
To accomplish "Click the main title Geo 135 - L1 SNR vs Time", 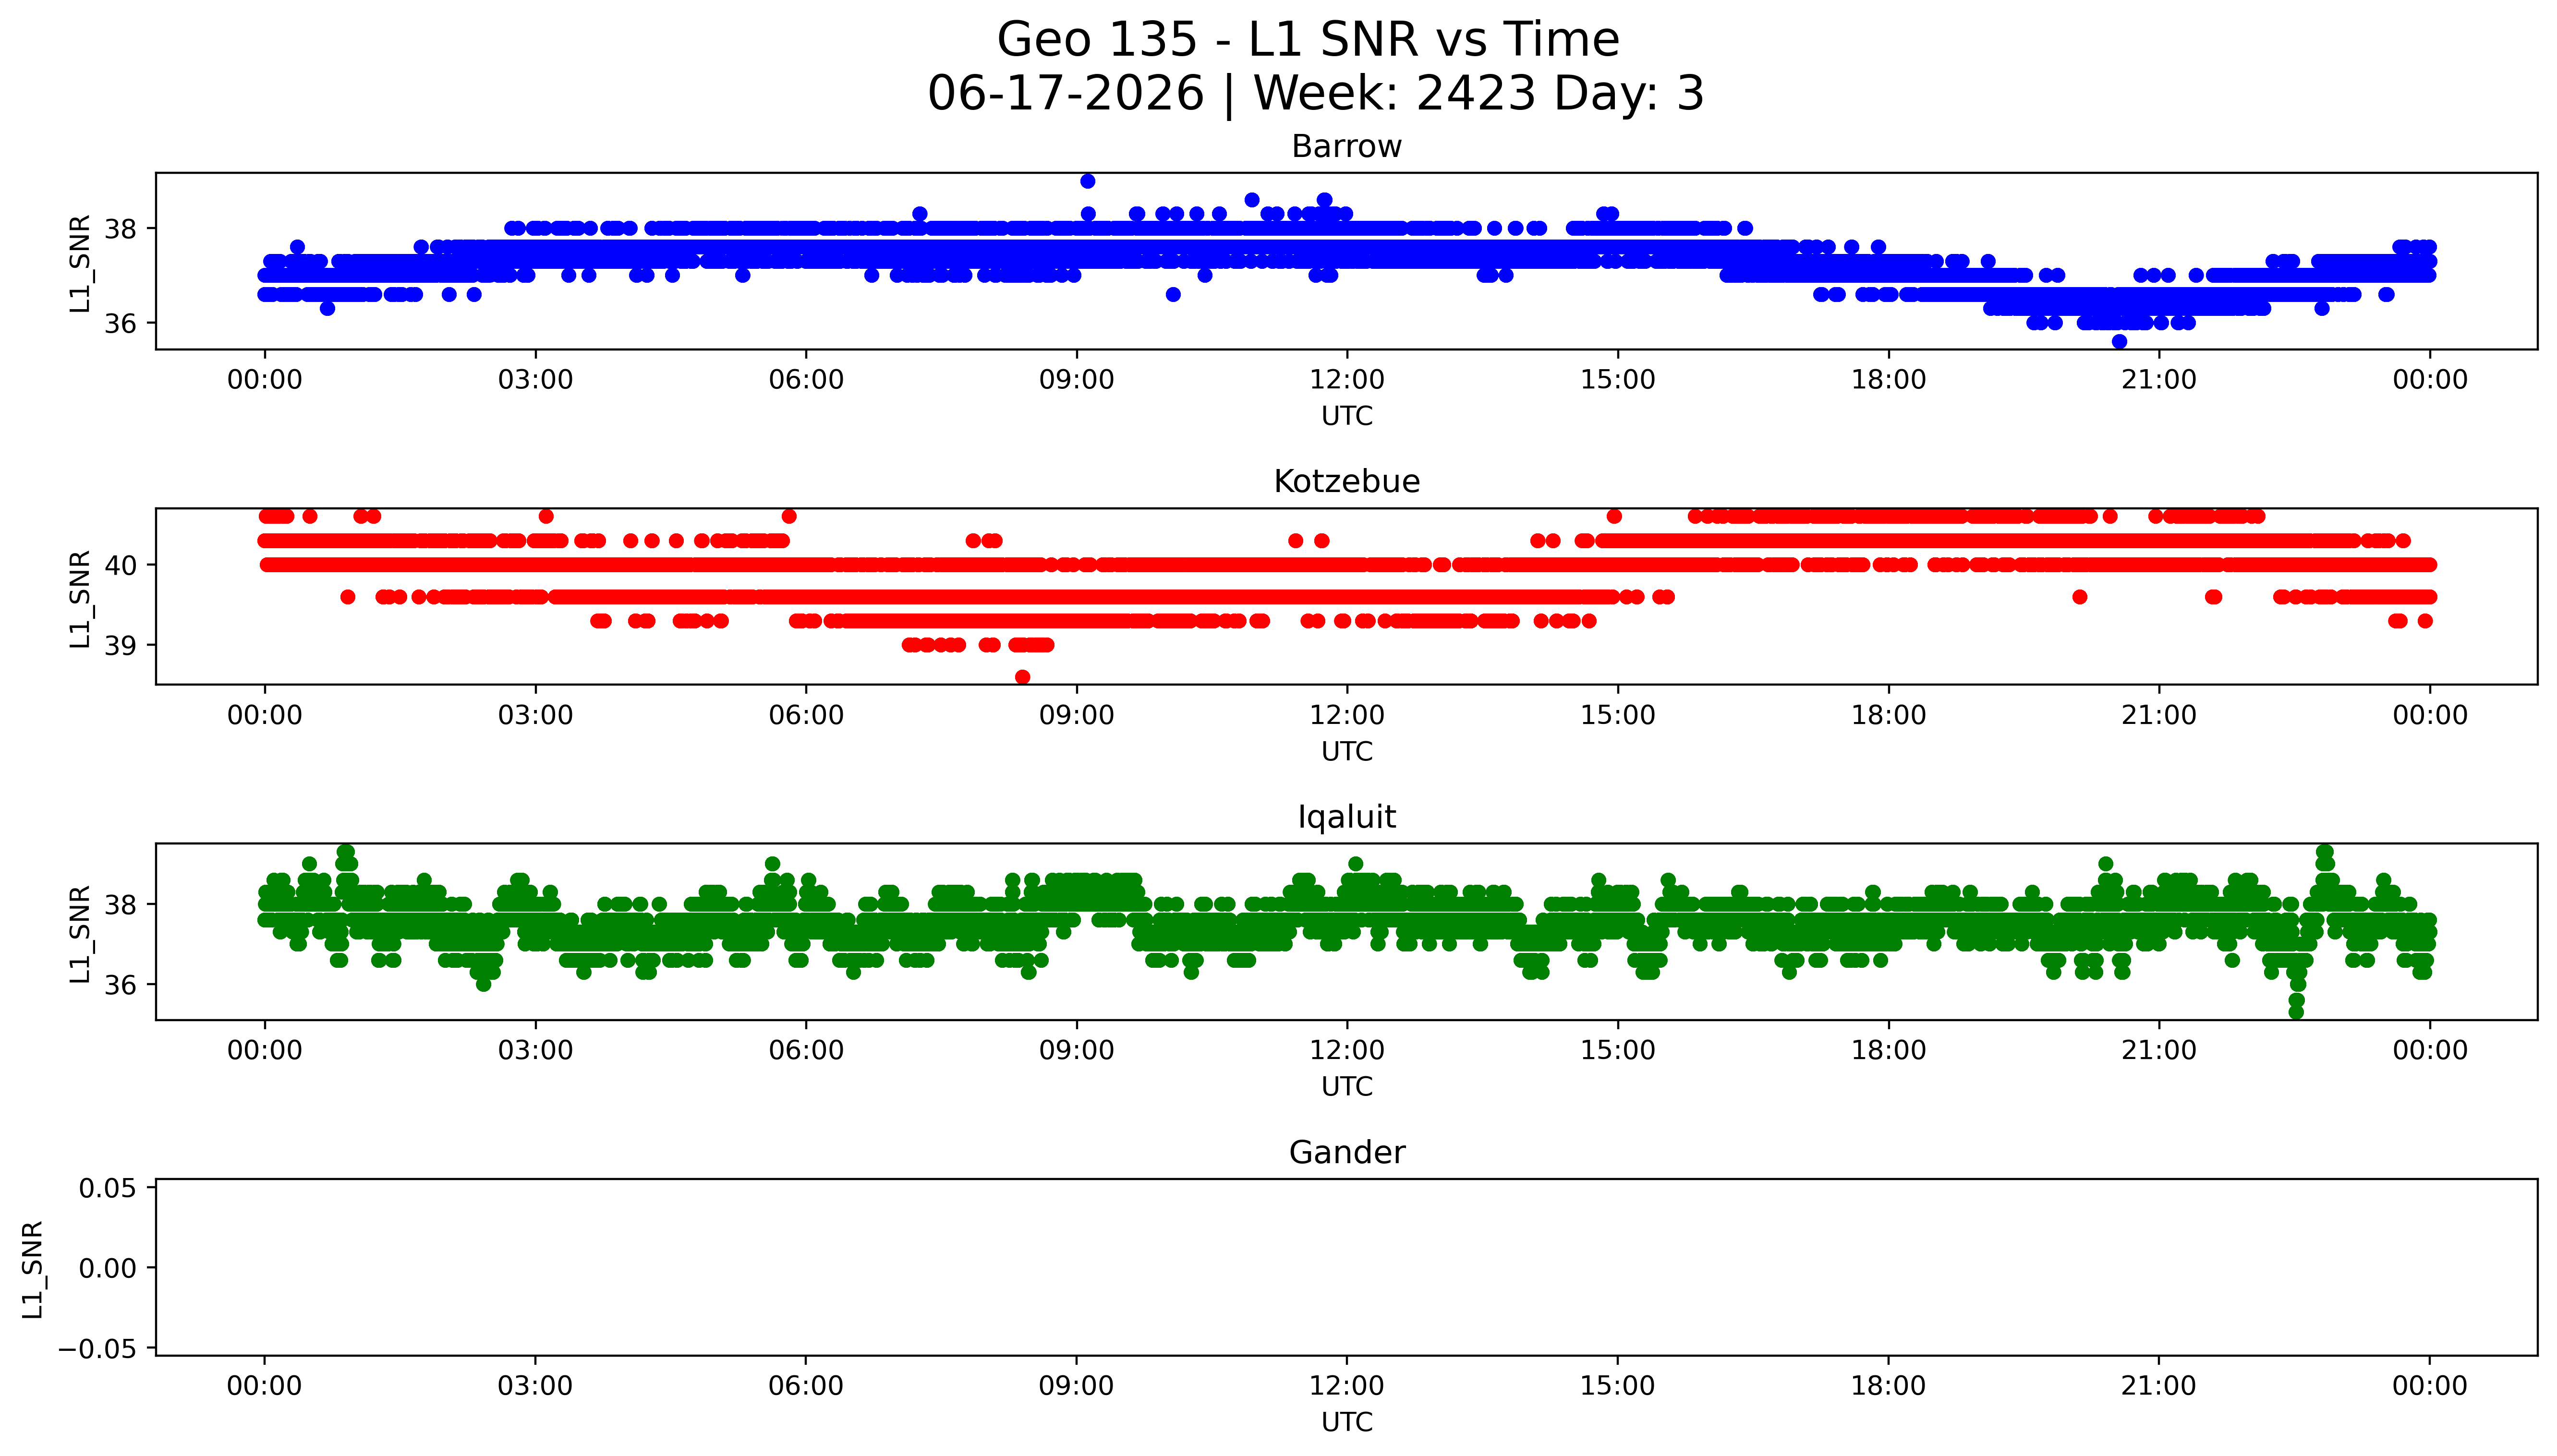I will (1308, 41).
